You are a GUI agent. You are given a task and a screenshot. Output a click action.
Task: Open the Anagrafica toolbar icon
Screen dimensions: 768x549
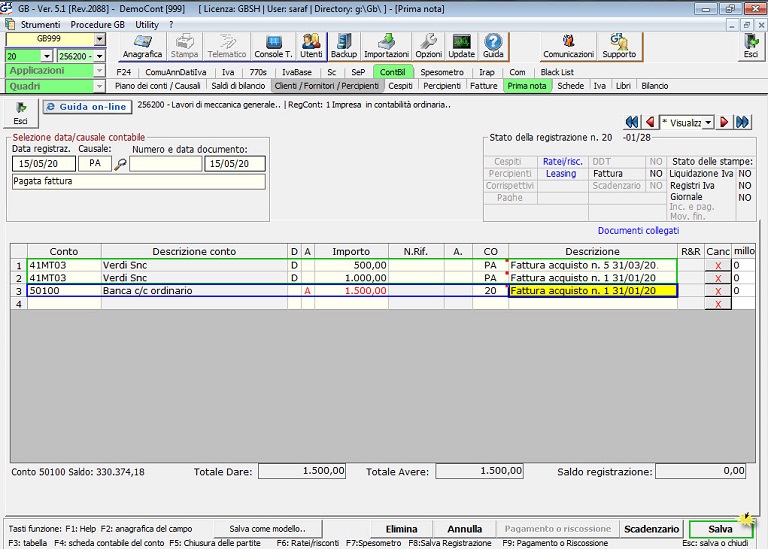pos(142,46)
